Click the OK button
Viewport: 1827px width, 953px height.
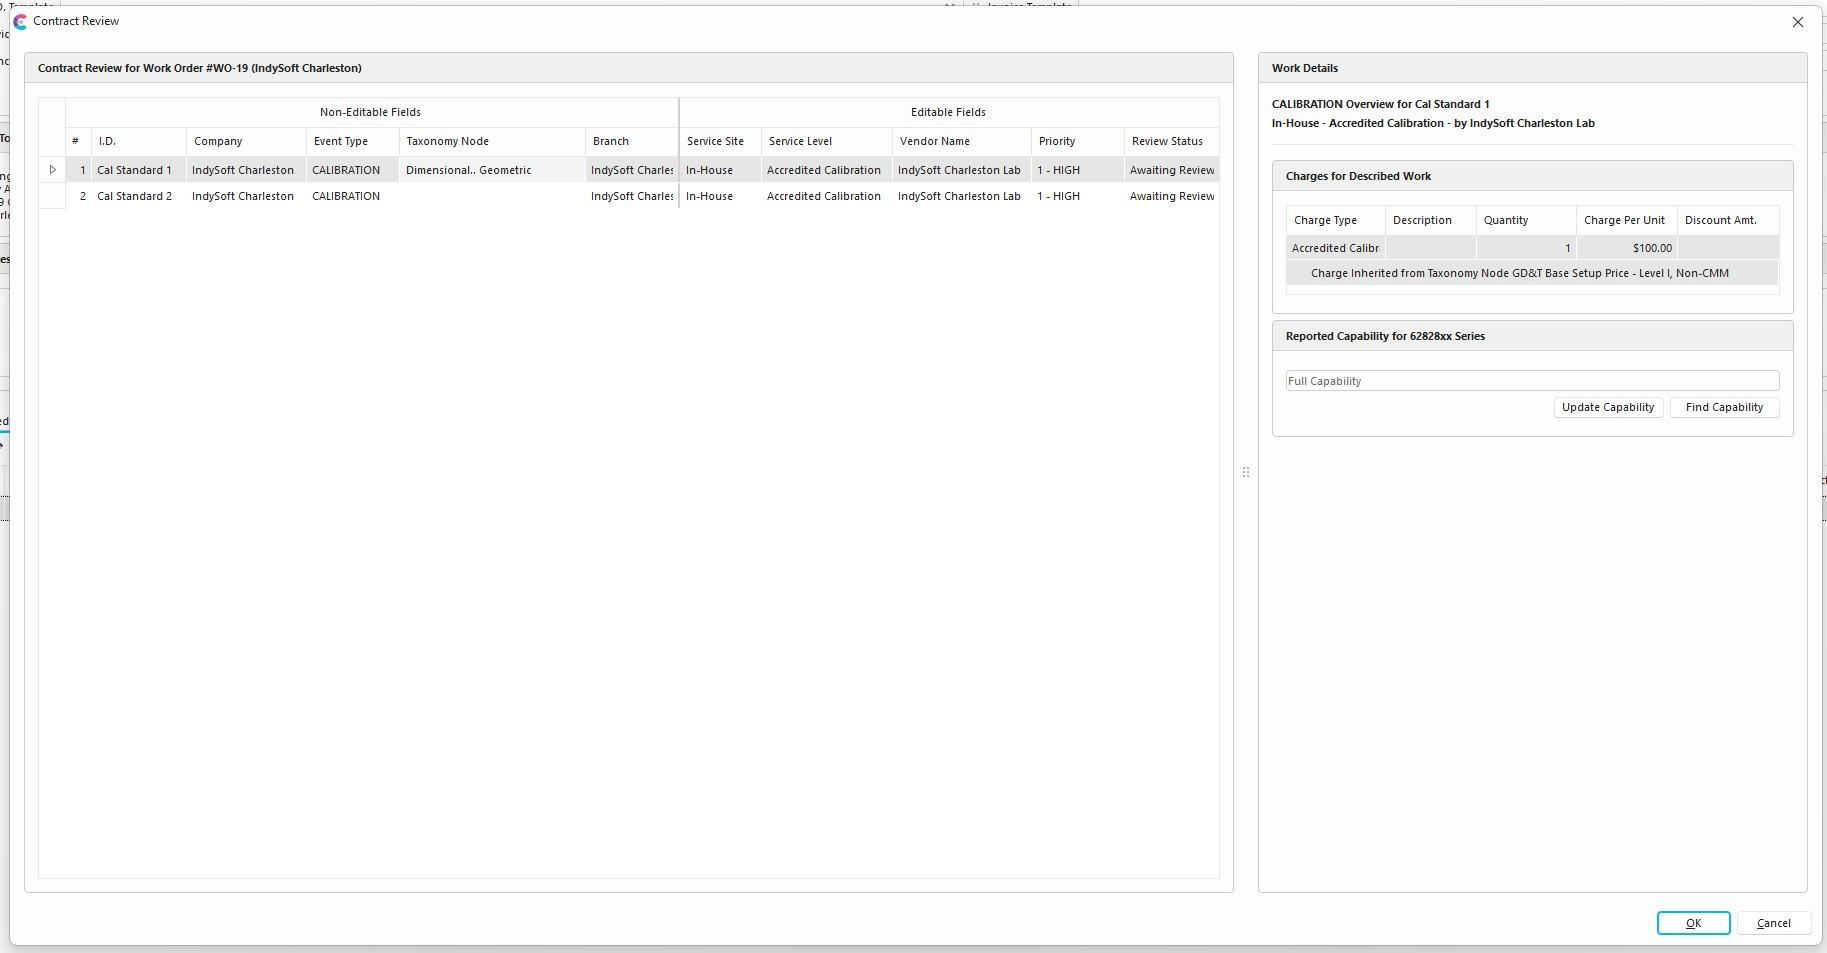click(x=1692, y=923)
